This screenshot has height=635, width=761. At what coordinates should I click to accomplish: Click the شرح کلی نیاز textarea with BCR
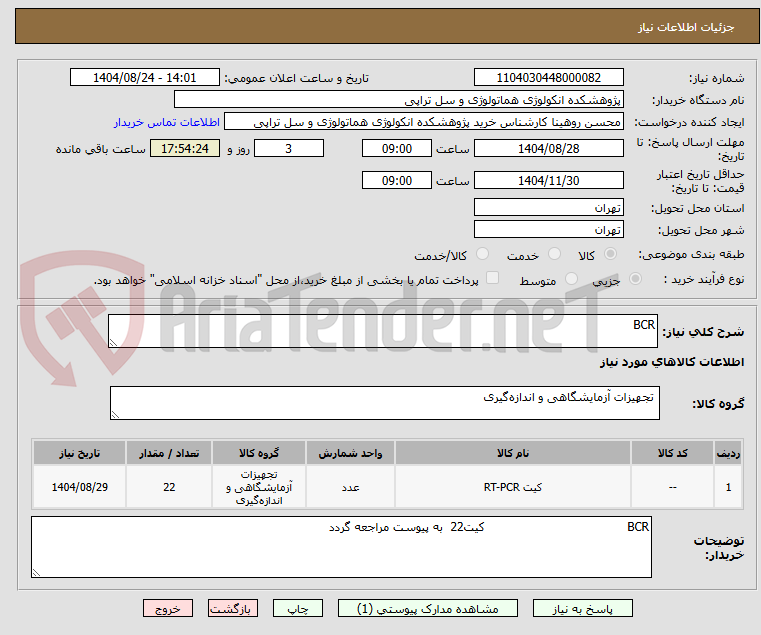click(x=383, y=331)
